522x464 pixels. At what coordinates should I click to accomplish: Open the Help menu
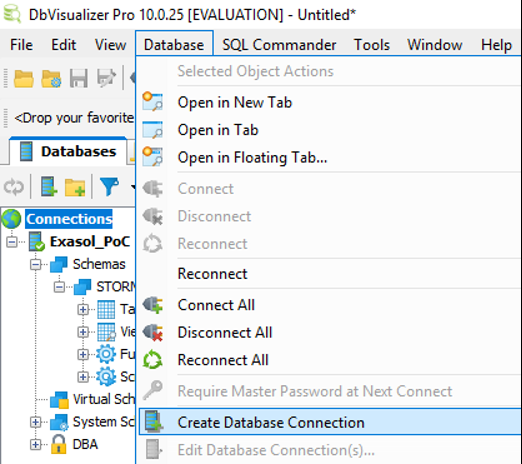(496, 45)
